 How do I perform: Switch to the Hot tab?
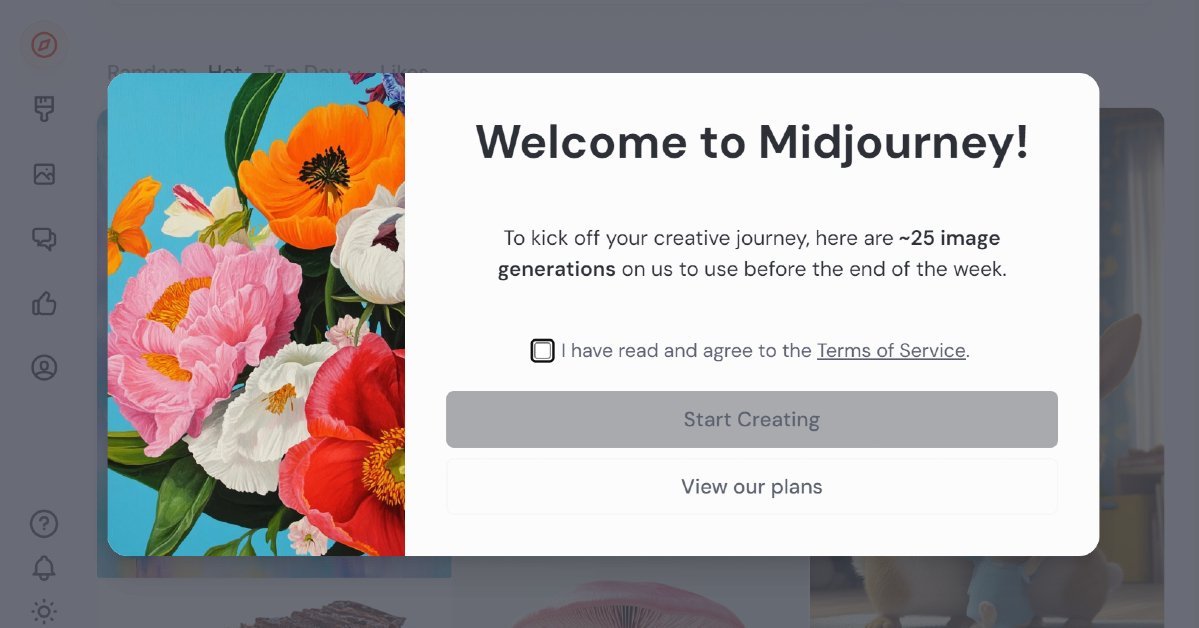click(226, 70)
